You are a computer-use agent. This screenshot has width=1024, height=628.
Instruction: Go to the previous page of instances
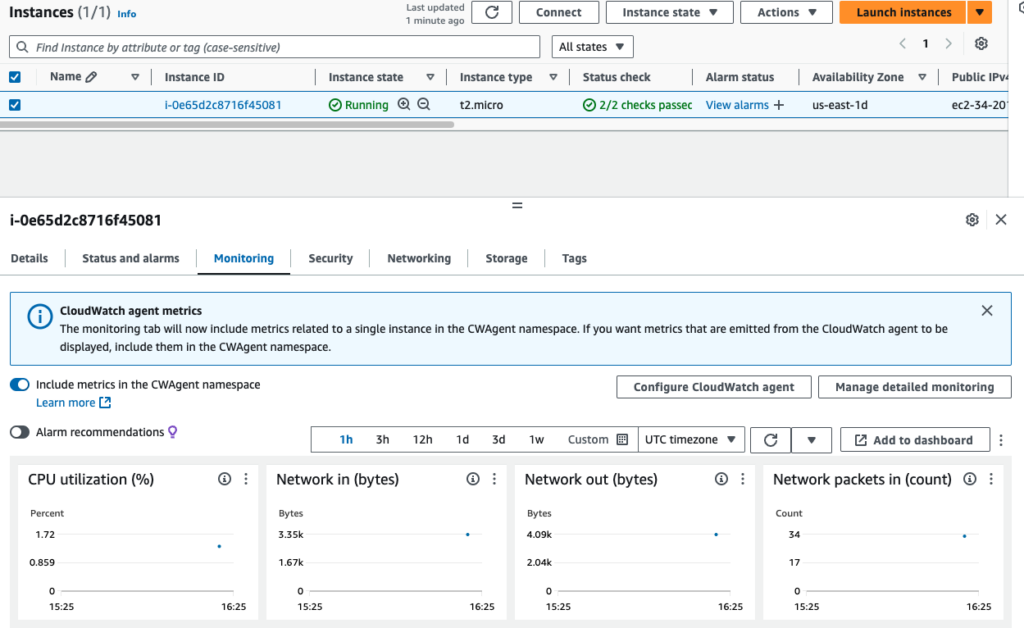903,44
